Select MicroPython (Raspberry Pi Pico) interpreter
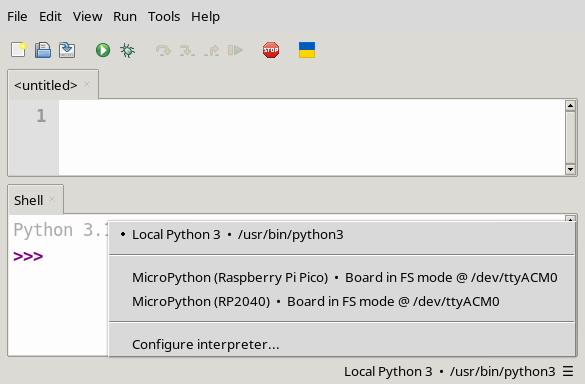Viewport: 585px width, 384px height. click(342, 278)
